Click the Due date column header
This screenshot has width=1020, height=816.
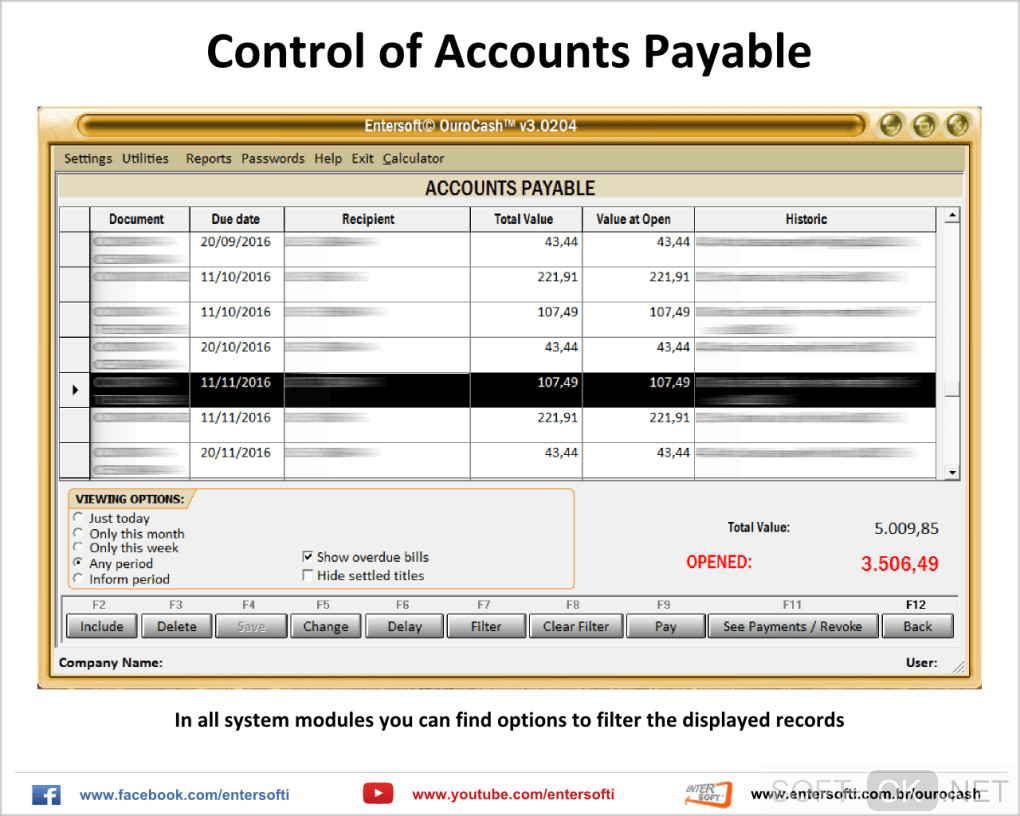[x=237, y=219]
